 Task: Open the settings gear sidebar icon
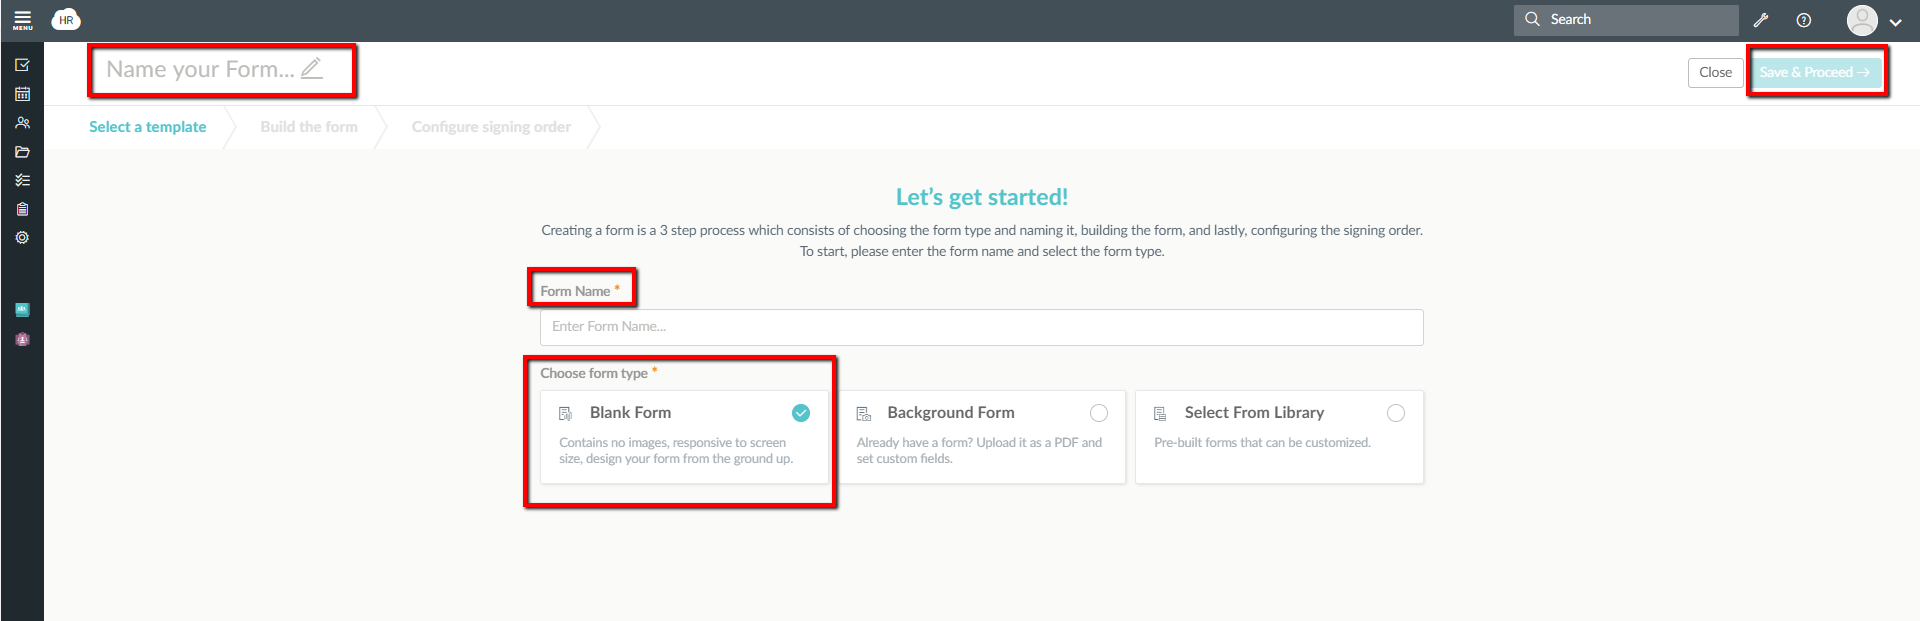(22, 238)
